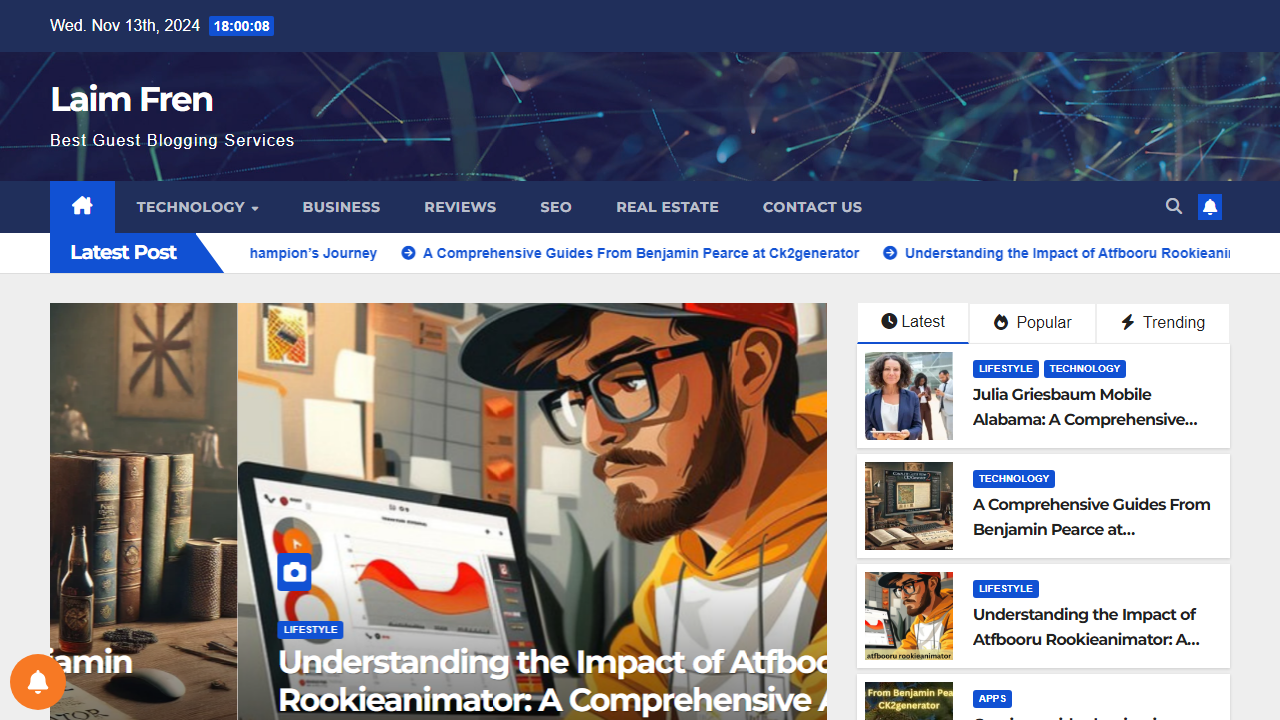Image resolution: width=1280 pixels, height=720 pixels.
Task: Click the home icon in navigation bar
Action: pos(82,206)
